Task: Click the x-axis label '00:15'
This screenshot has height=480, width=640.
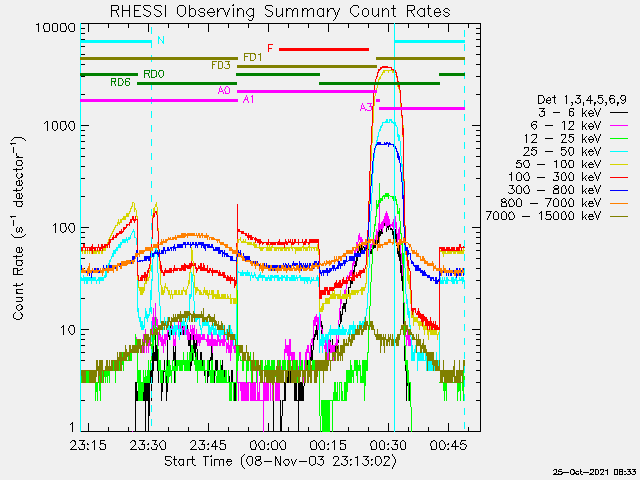Action: 328,445
